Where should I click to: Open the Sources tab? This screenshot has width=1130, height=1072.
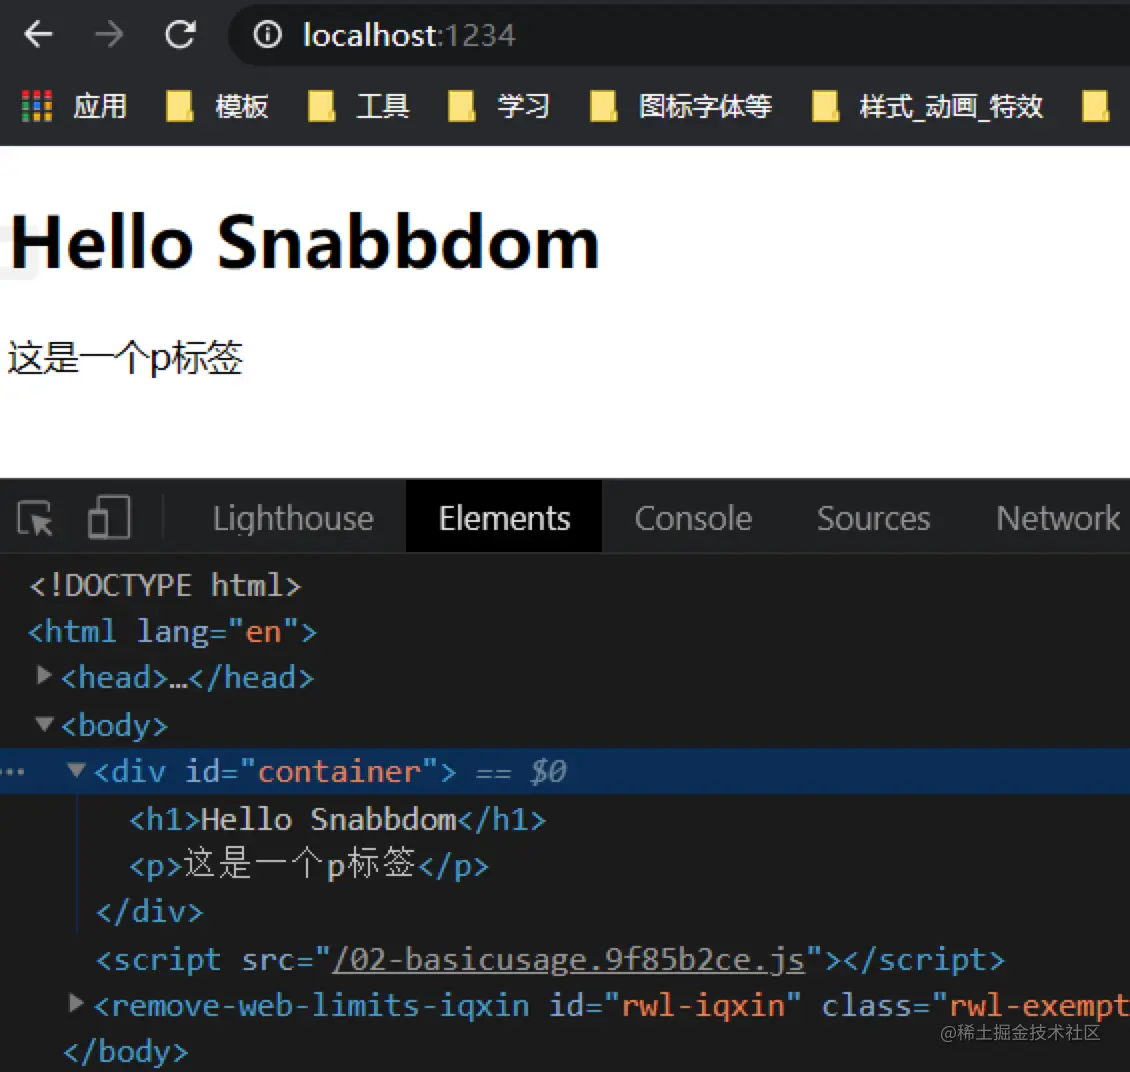pos(873,518)
